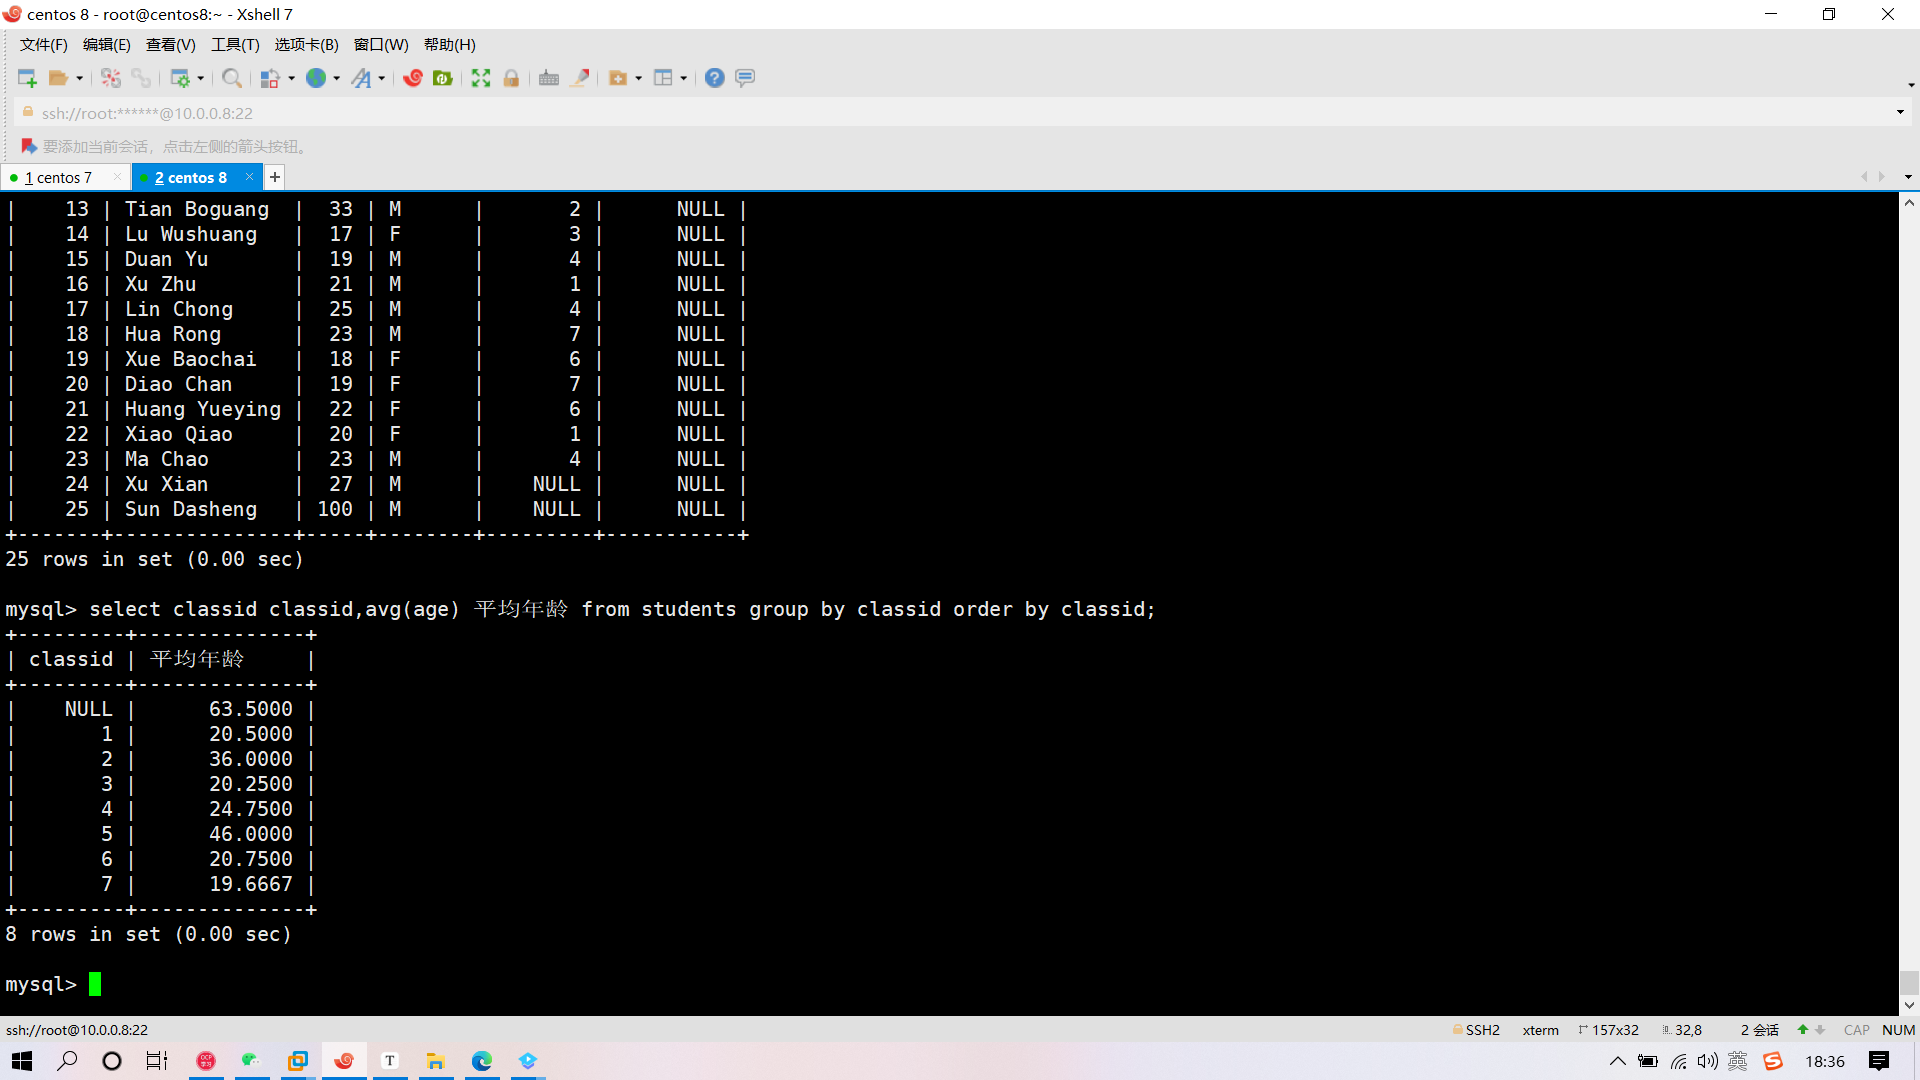
Task: Open Windows Start menu on taskbar
Action: coord(22,1061)
